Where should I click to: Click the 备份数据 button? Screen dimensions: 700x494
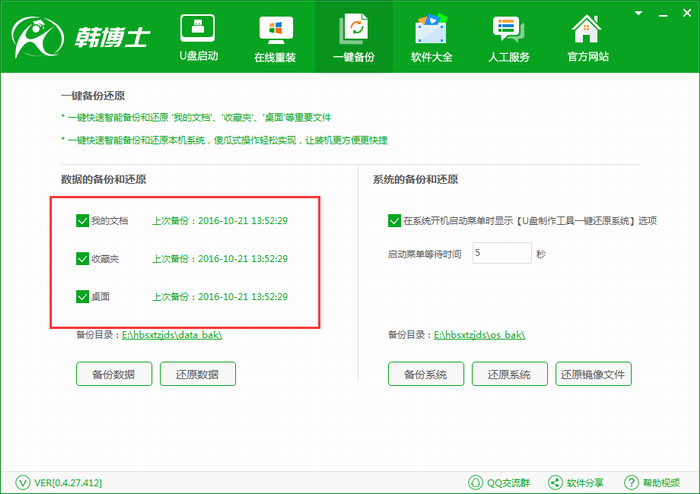click(114, 374)
